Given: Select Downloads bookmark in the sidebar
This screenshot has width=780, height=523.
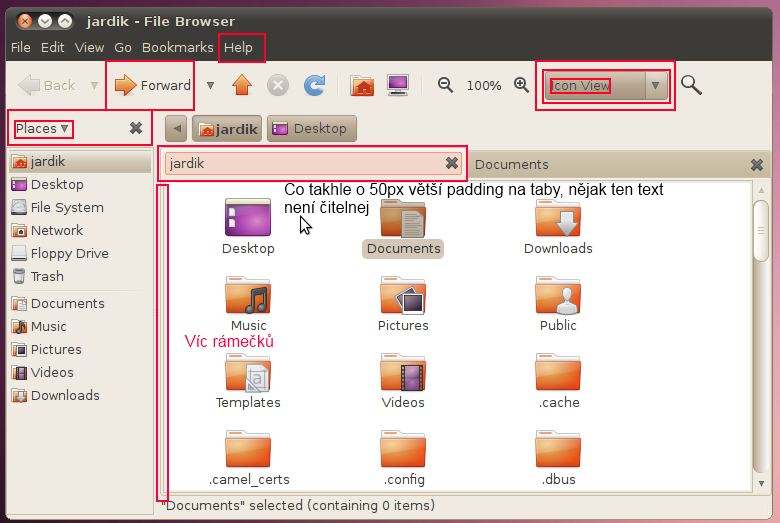Looking at the screenshot, I should coord(80,395).
